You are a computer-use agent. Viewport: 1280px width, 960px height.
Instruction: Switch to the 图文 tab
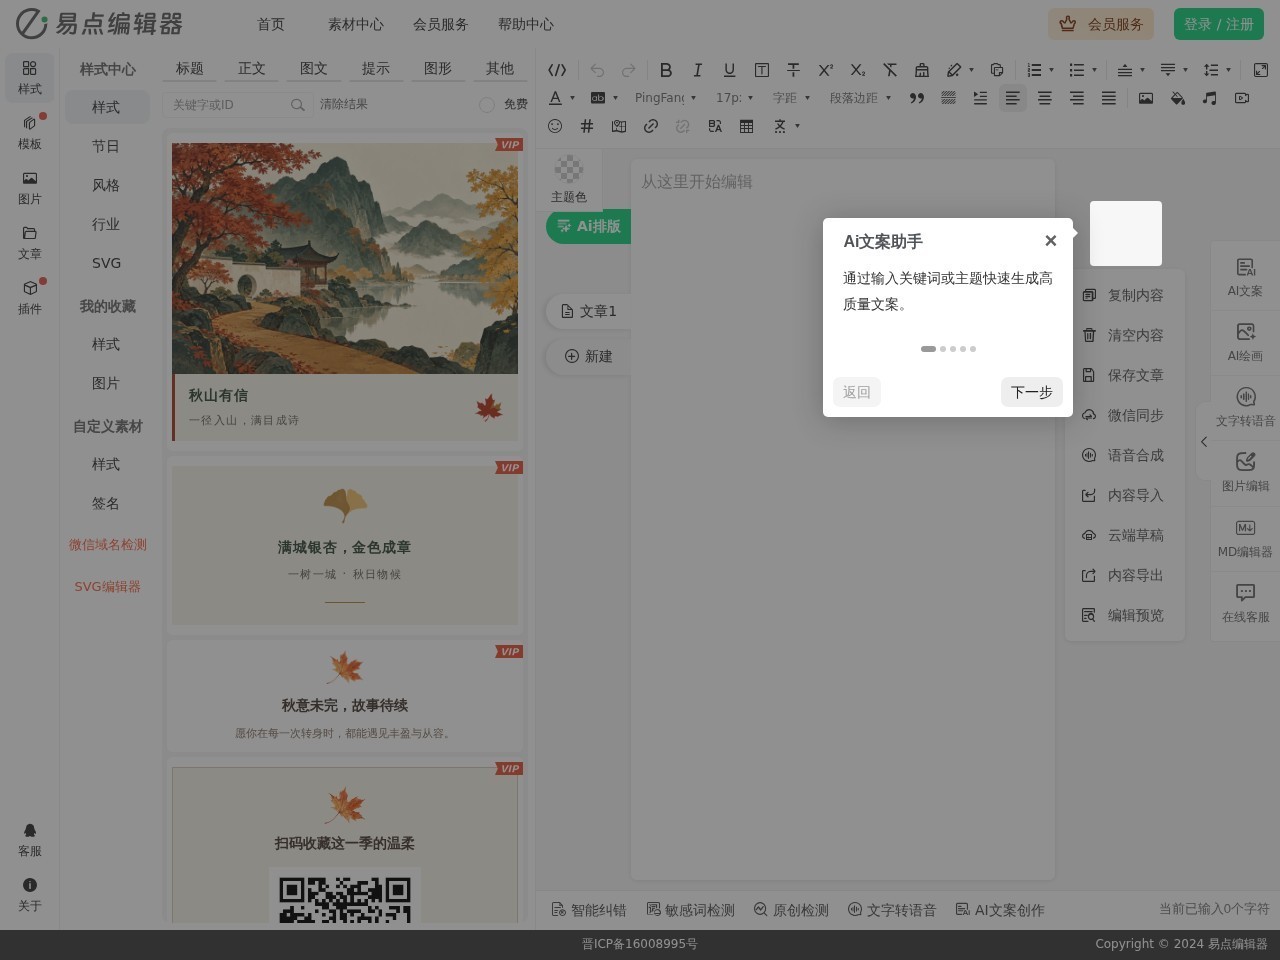pos(314,68)
